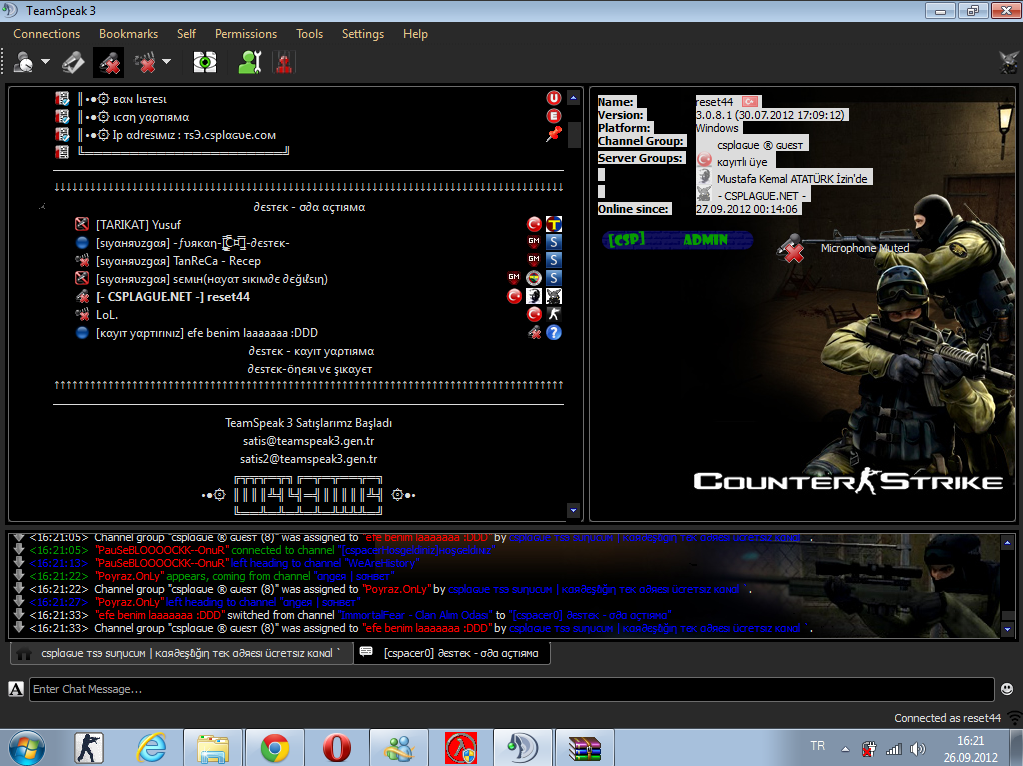Click the contacts manager toolbar icon
1023x766 pixels.
[249, 63]
